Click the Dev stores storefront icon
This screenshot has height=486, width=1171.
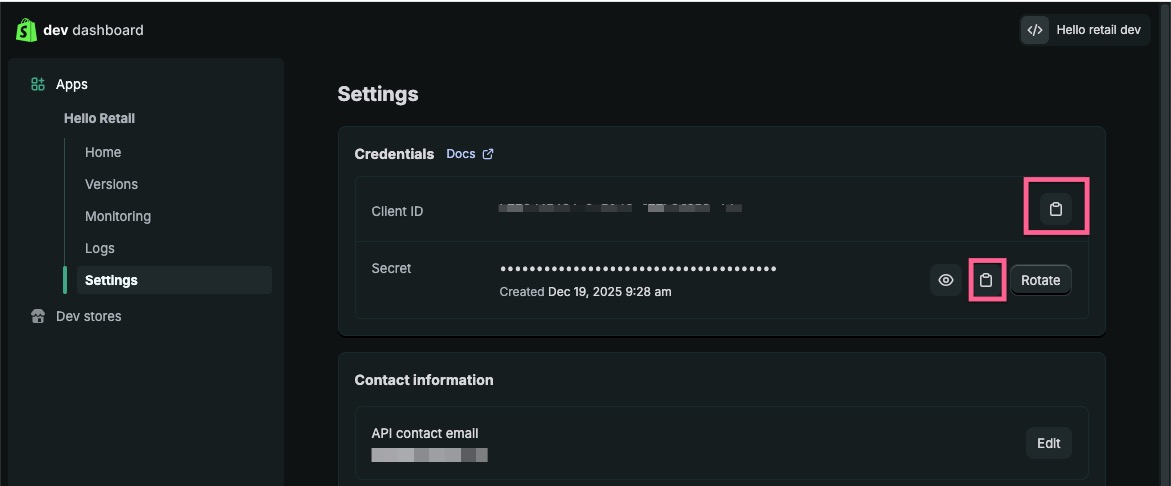coord(38,317)
